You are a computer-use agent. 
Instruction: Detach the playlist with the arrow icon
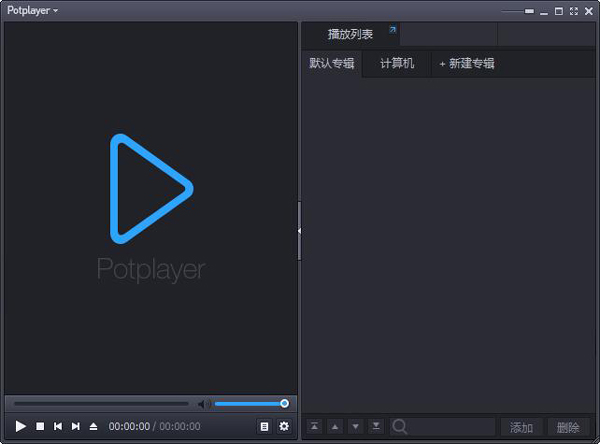(x=393, y=29)
